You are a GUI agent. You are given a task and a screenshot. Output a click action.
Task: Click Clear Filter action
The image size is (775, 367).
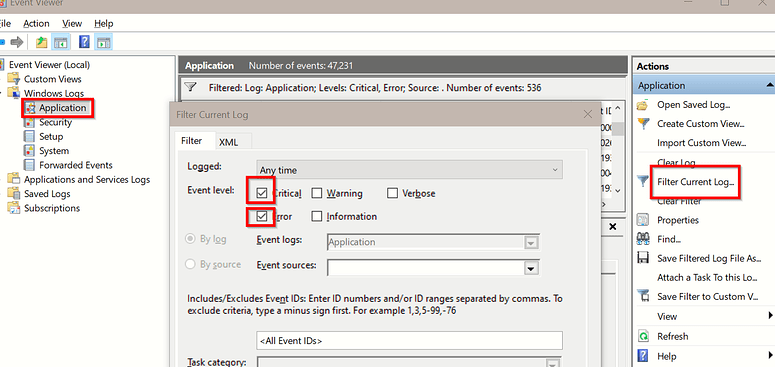(679, 201)
